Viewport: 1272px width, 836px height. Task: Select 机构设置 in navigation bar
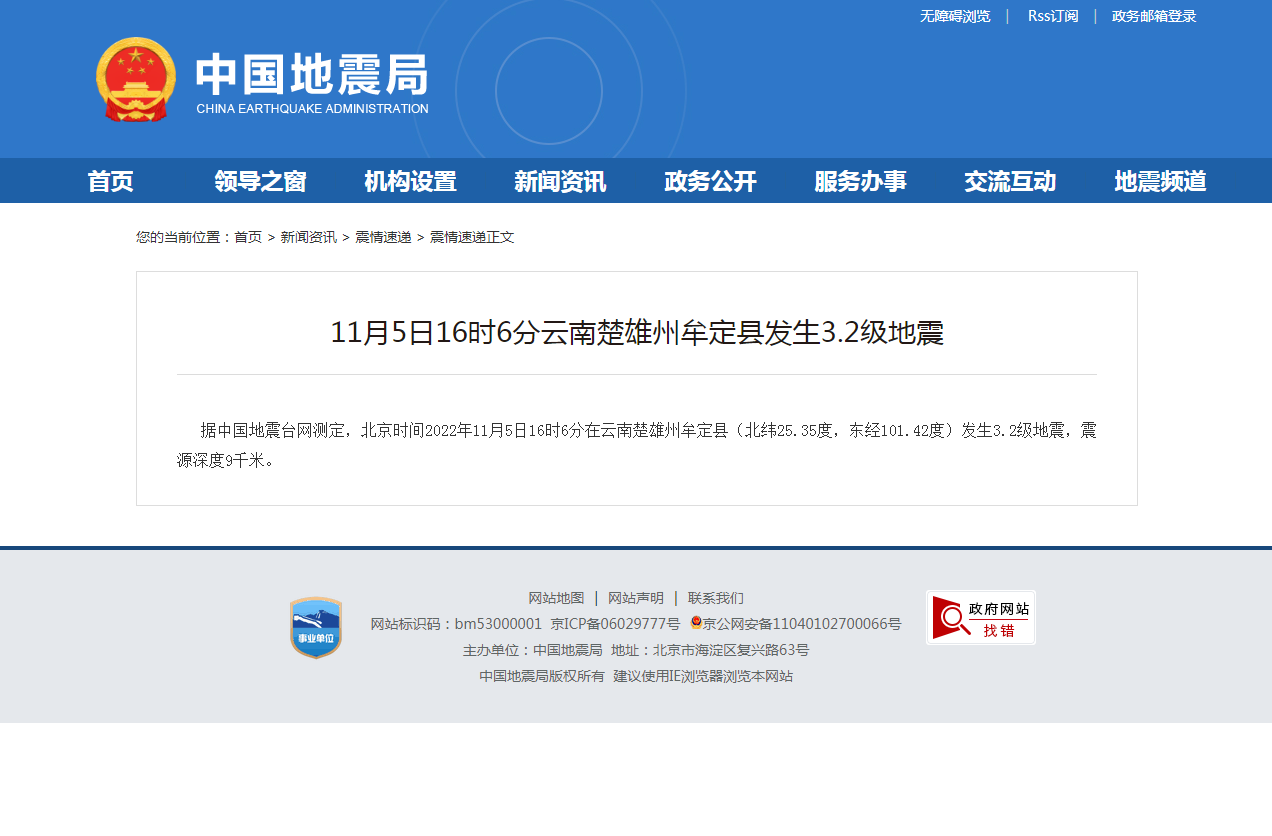(x=410, y=181)
